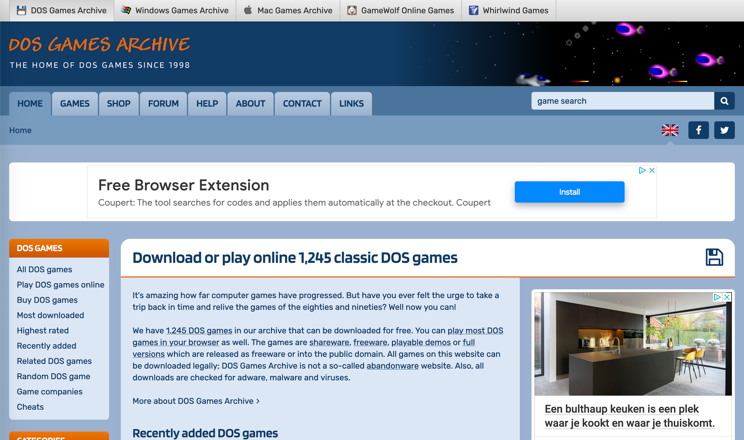Follow the 1,245 DOS games text link
This screenshot has height=440, width=744.
click(x=199, y=330)
